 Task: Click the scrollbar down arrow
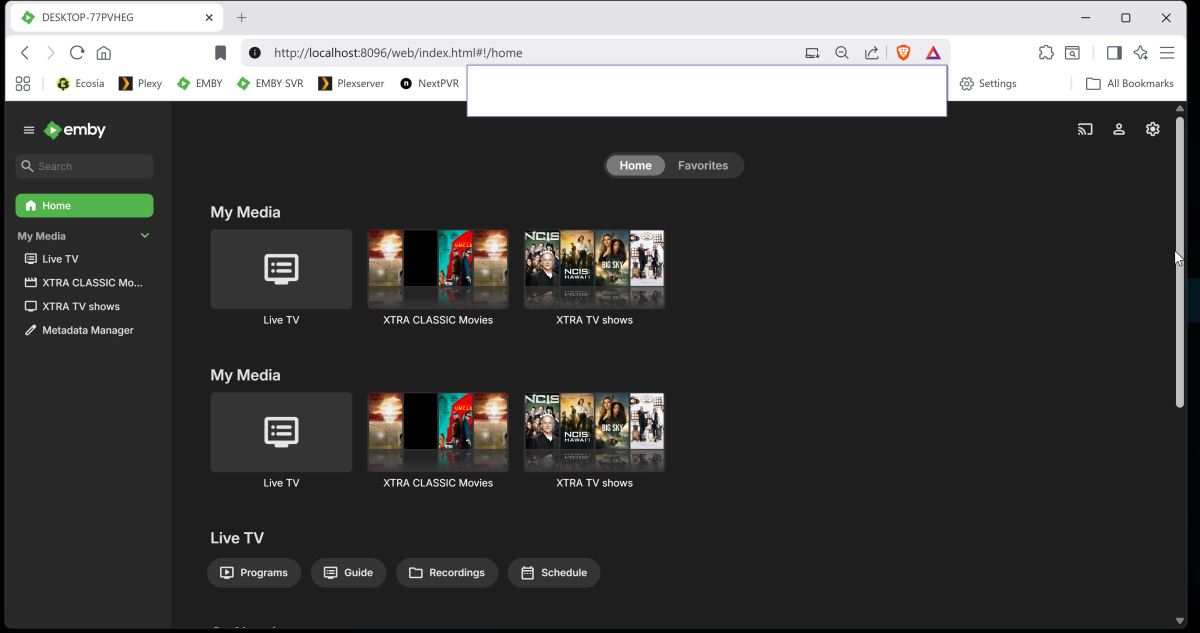tap(1180, 621)
